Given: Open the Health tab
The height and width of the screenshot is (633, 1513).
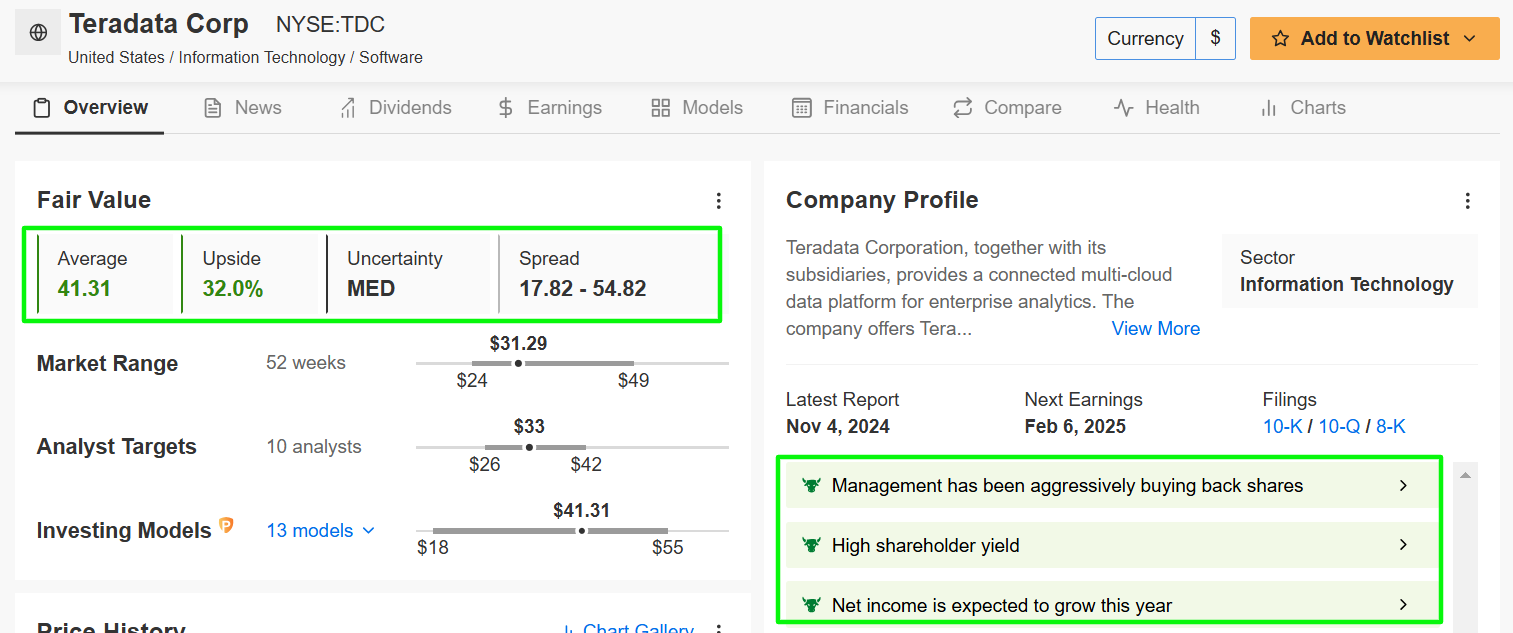Looking at the screenshot, I should 1156,107.
